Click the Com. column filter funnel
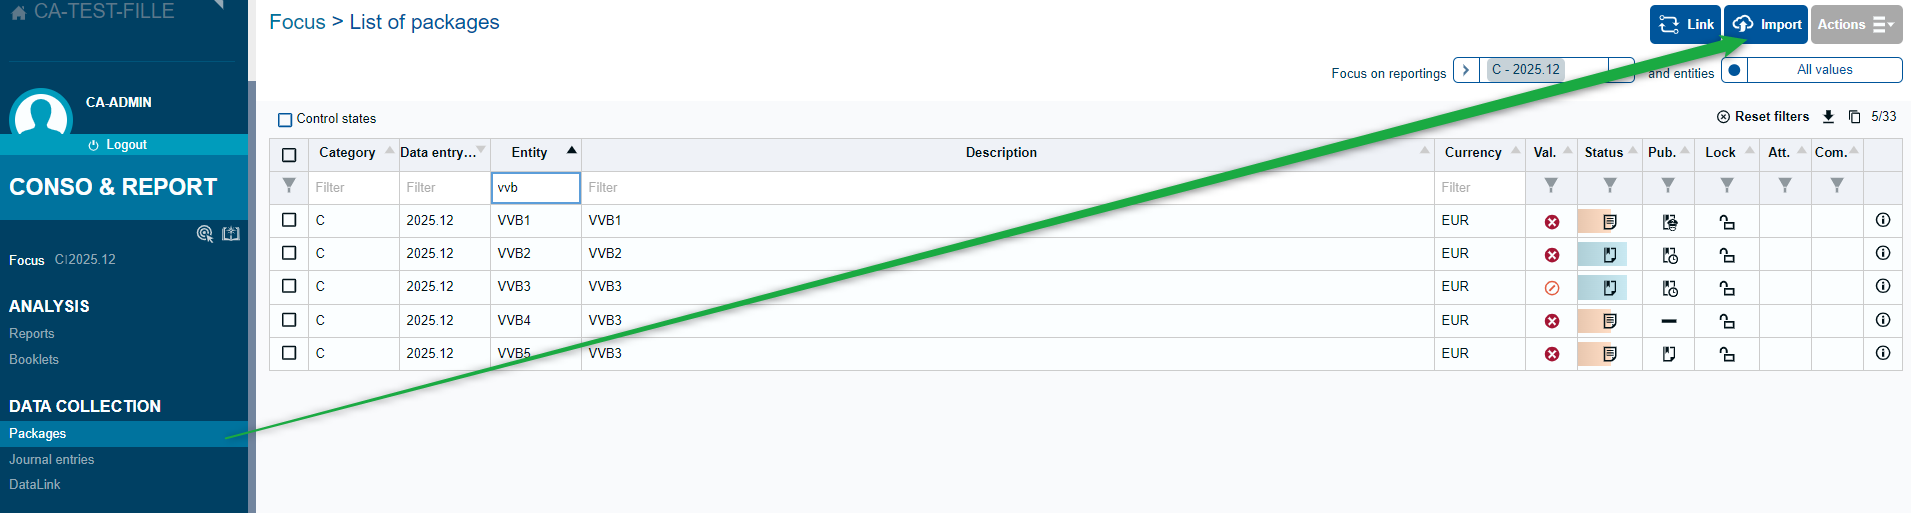The image size is (1911, 513). click(x=1837, y=185)
